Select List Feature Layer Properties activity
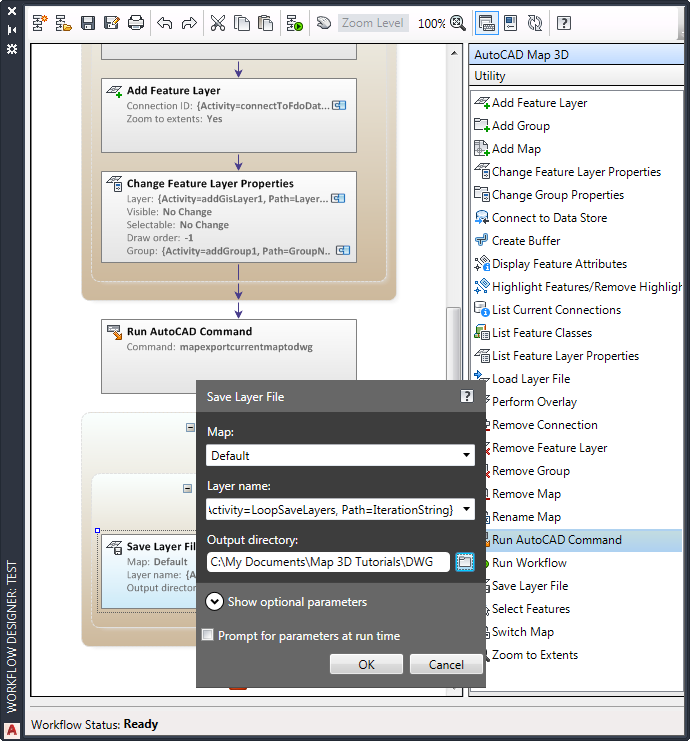Viewport: 690px width, 741px height. (565, 356)
